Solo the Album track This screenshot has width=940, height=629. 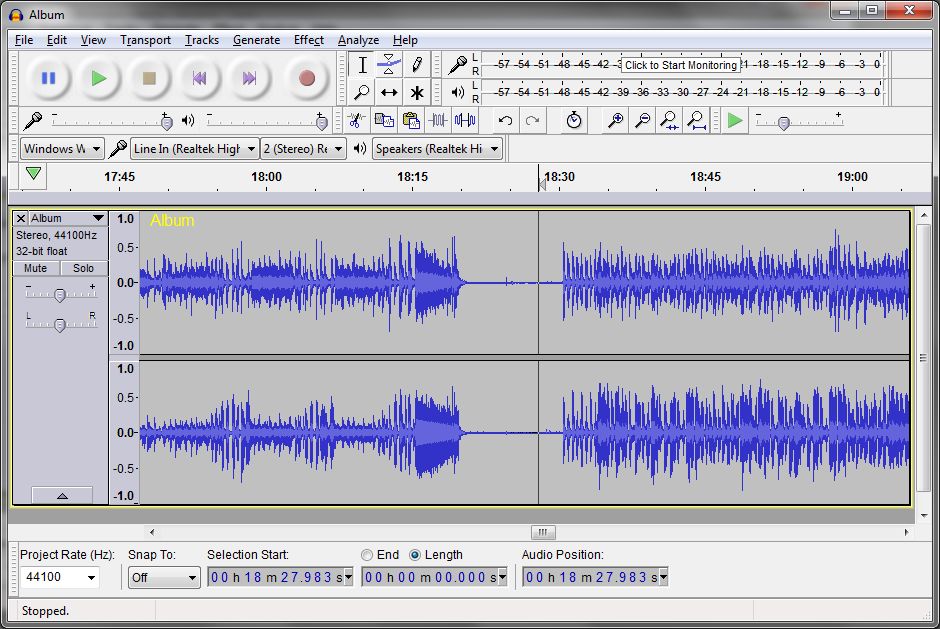tap(84, 268)
